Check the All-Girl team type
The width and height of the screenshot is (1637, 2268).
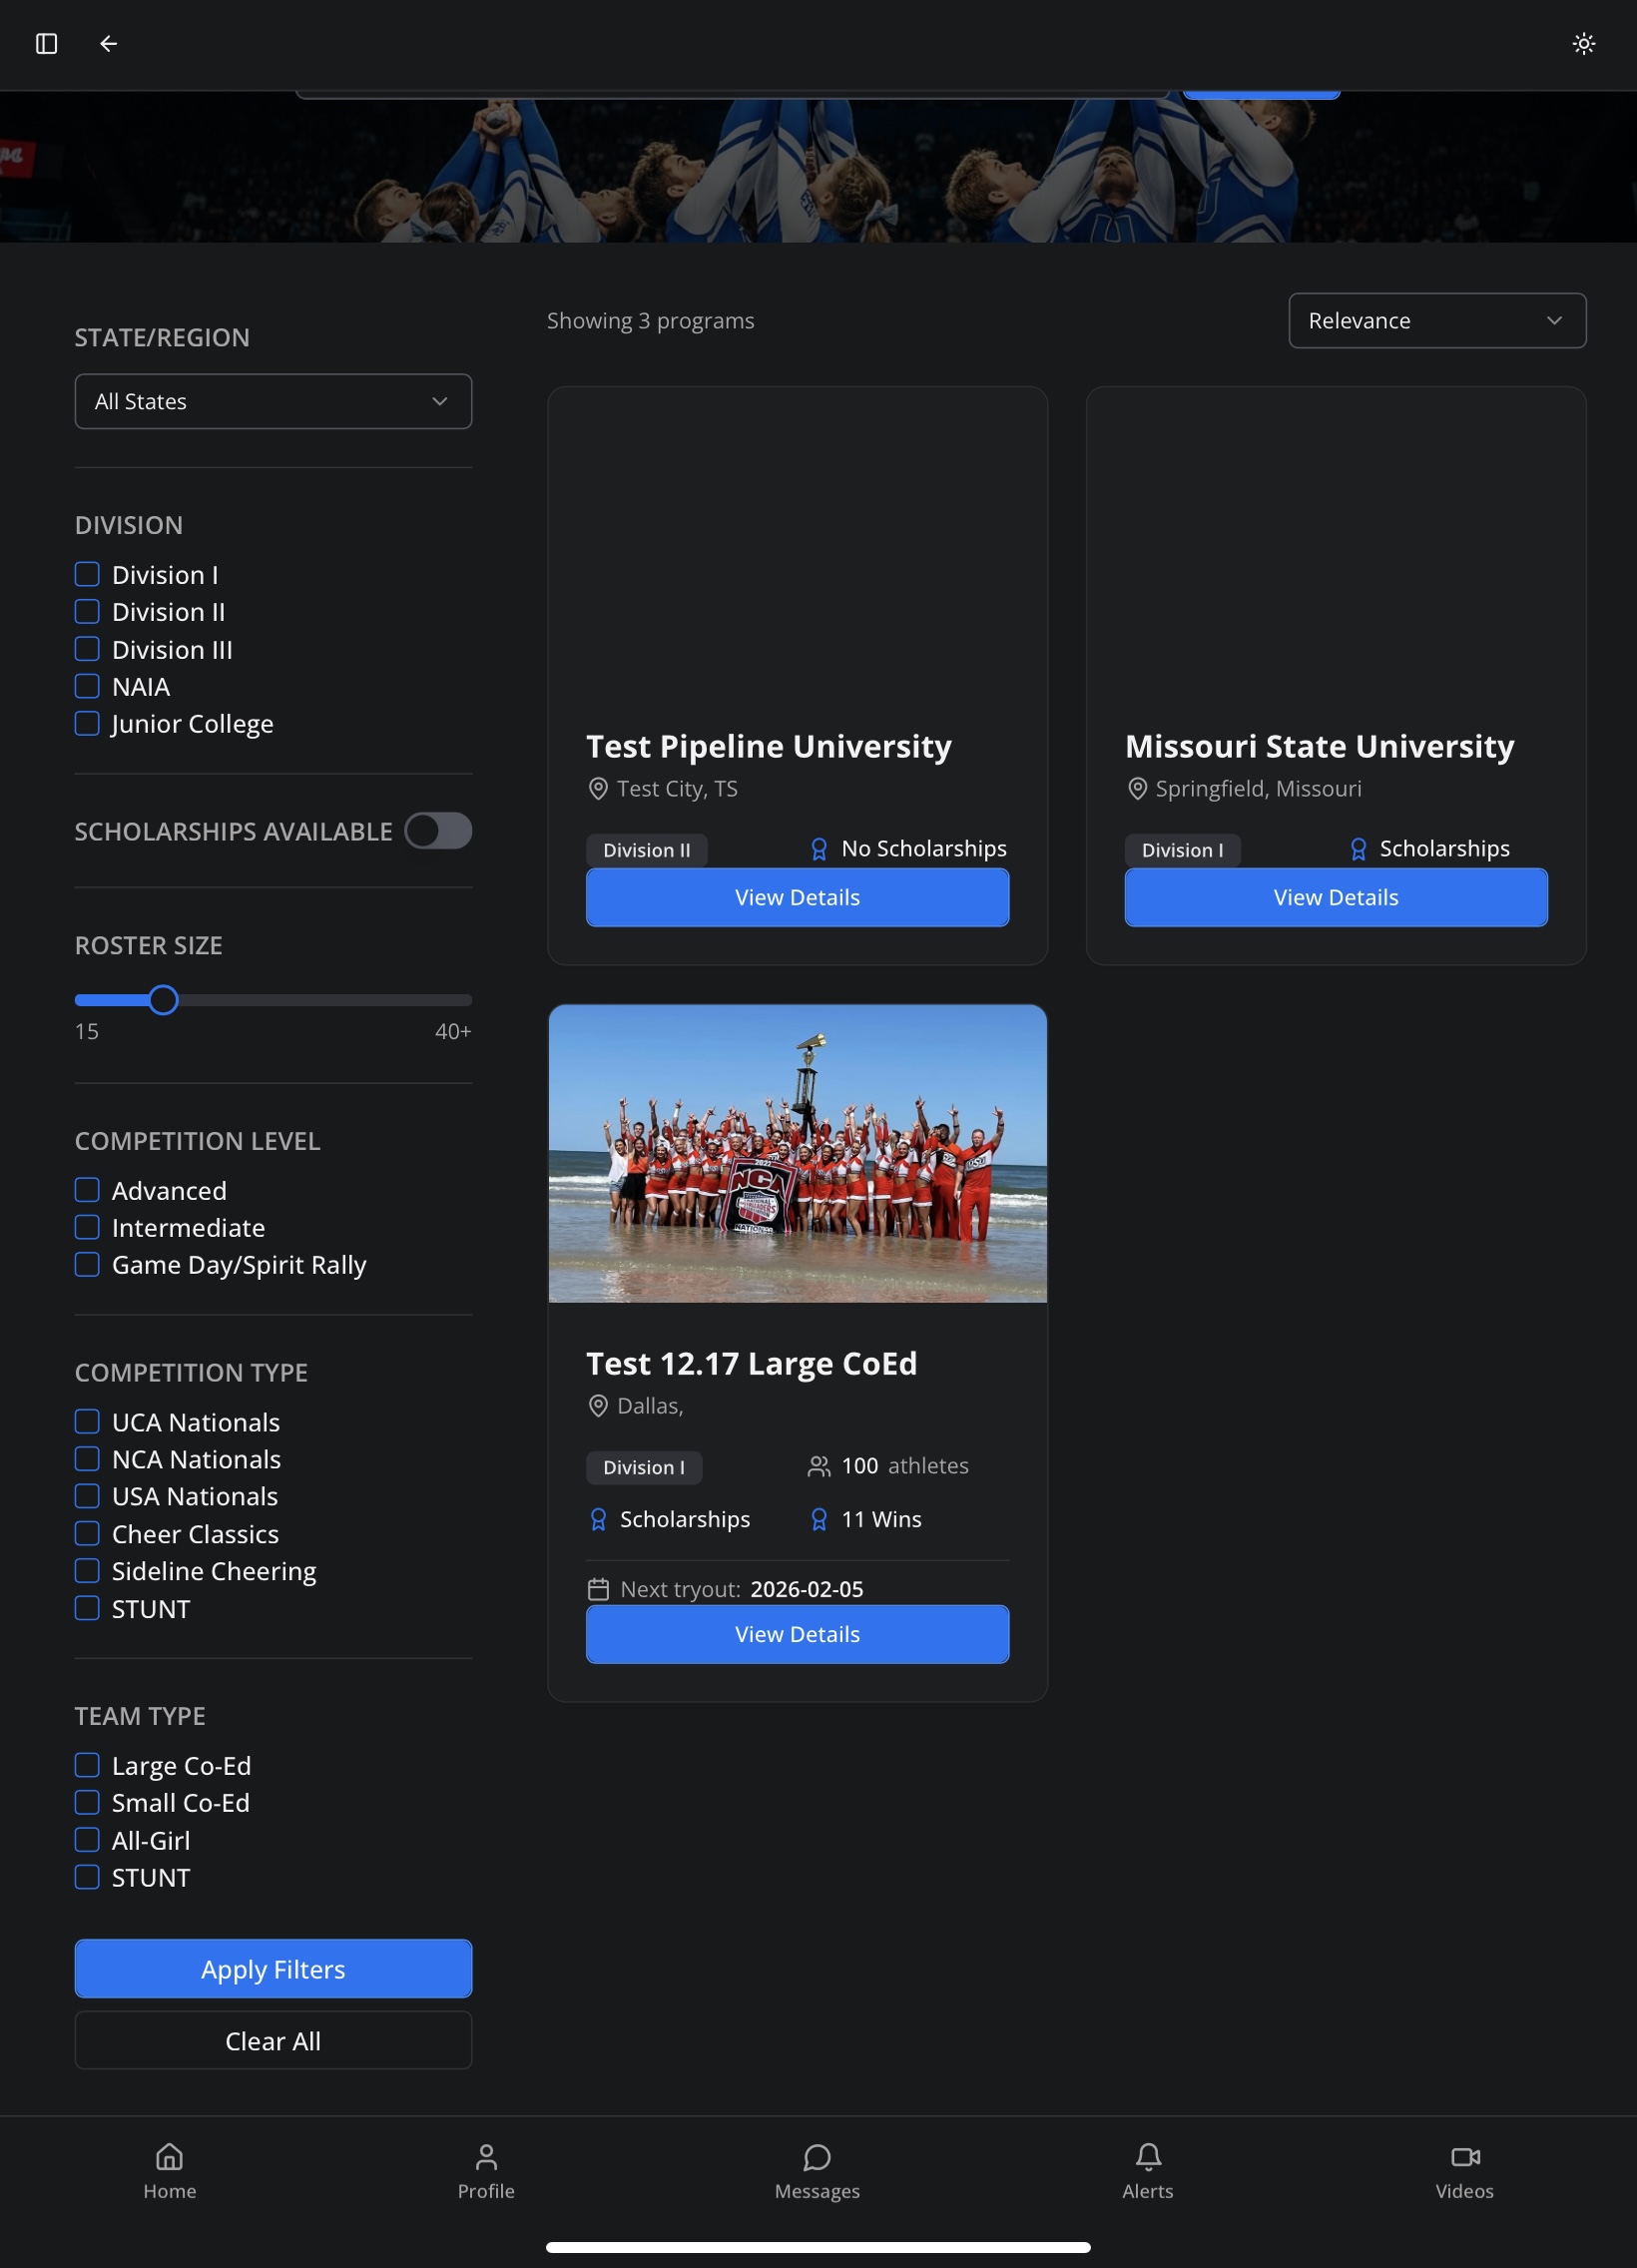pyautogui.click(x=87, y=1840)
